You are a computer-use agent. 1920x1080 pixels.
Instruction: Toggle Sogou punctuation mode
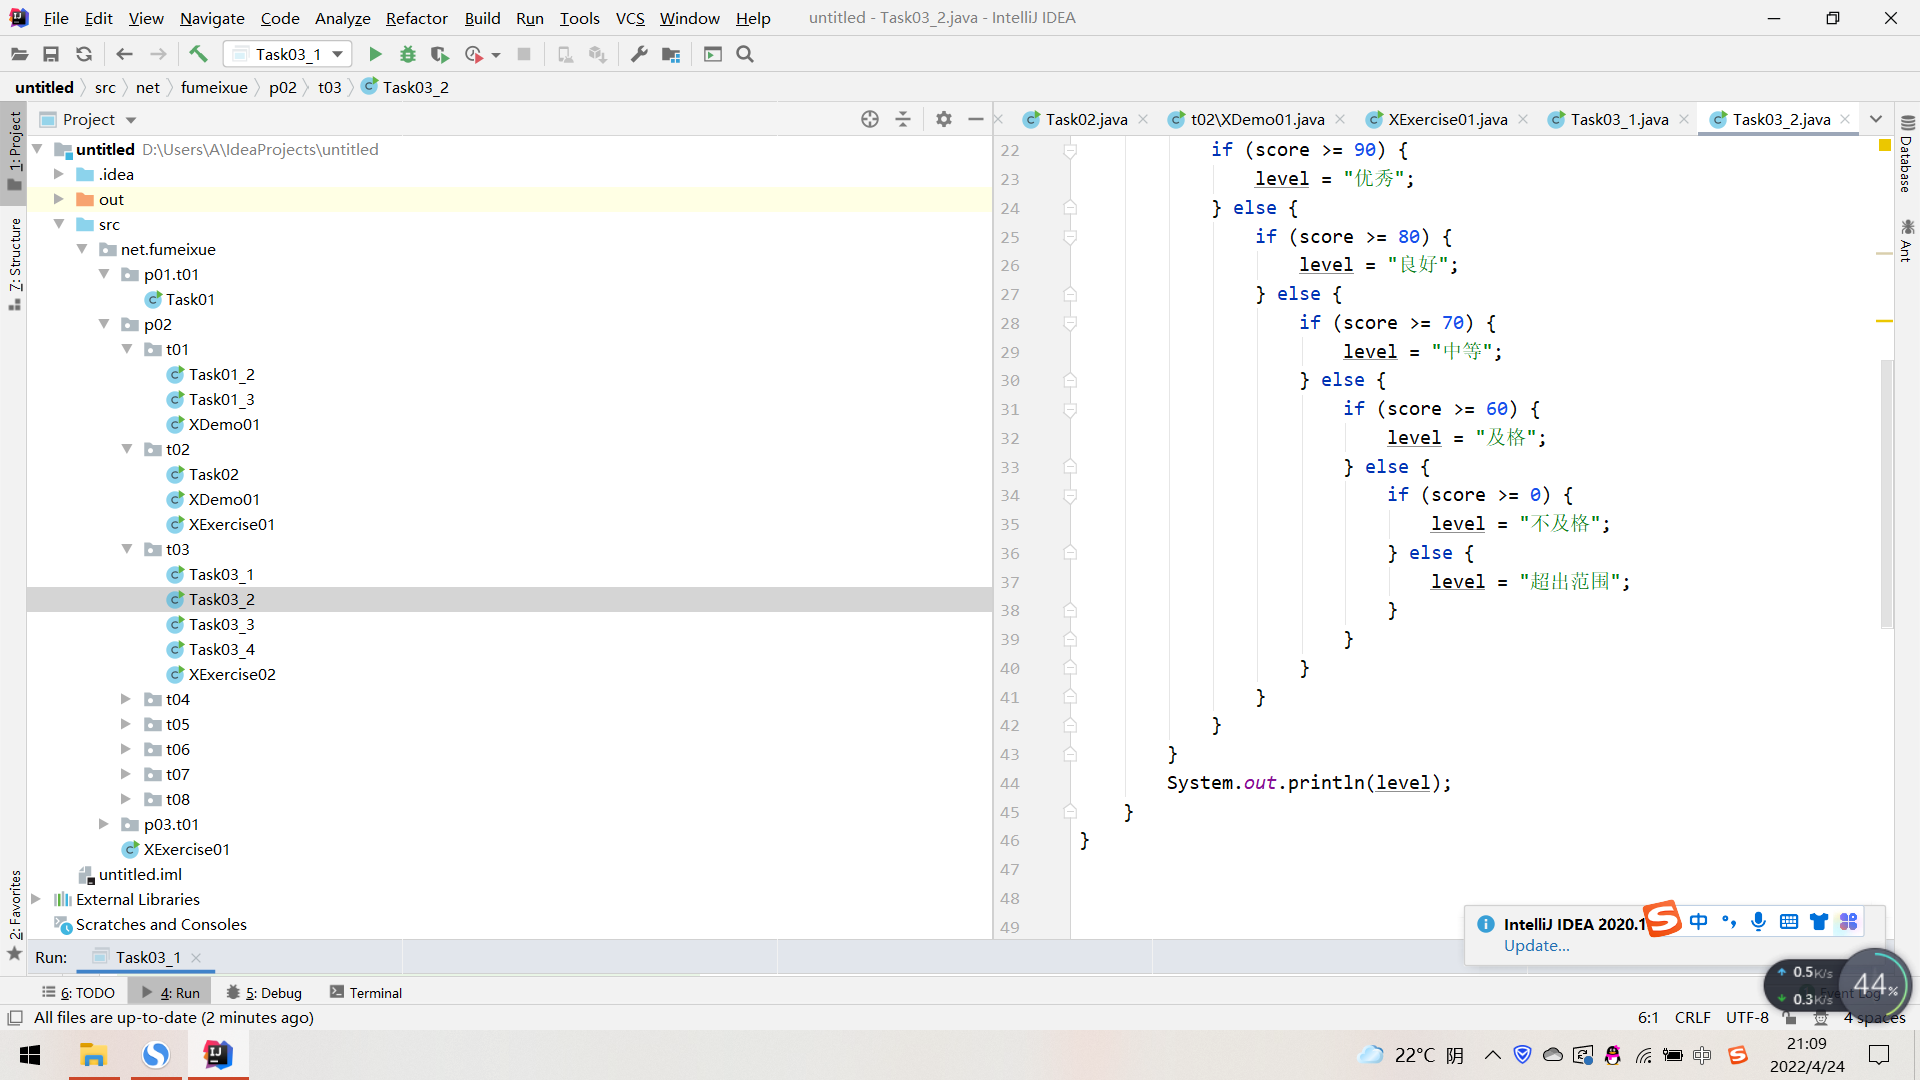pyautogui.click(x=1729, y=921)
